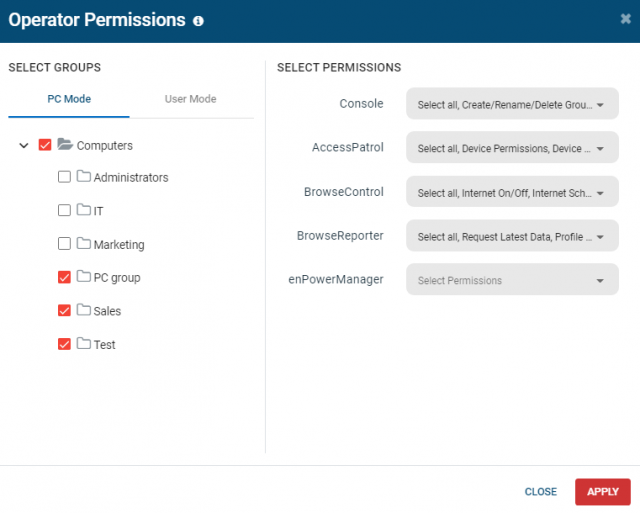Click the Test folder icon
The width and height of the screenshot is (640, 513).
tap(84, 343)
